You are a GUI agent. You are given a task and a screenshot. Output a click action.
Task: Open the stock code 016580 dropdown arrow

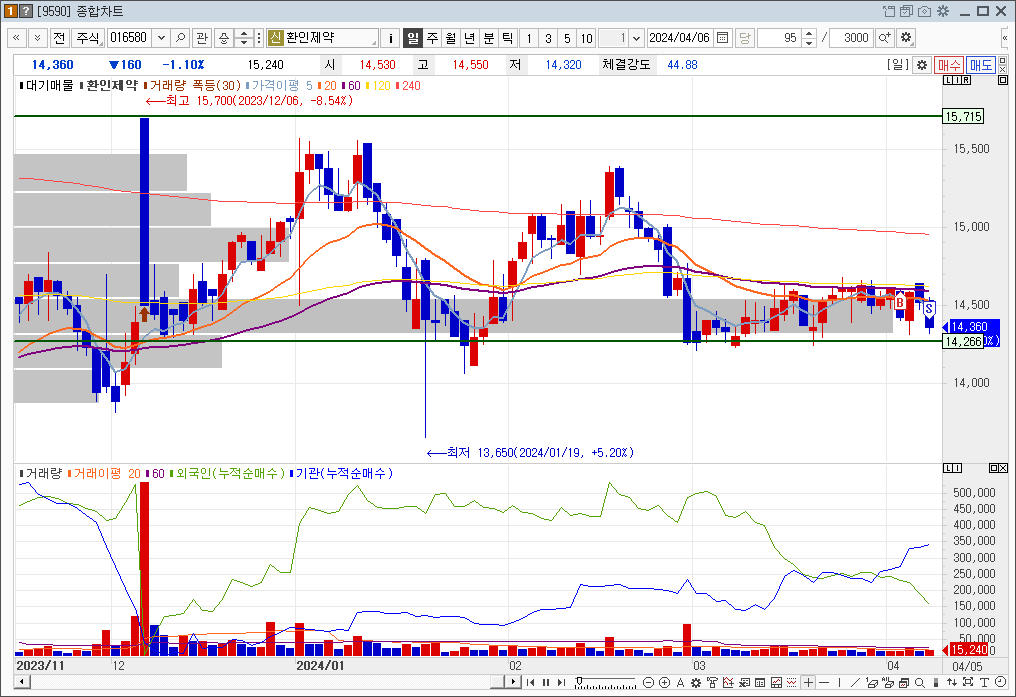[161, 38]
